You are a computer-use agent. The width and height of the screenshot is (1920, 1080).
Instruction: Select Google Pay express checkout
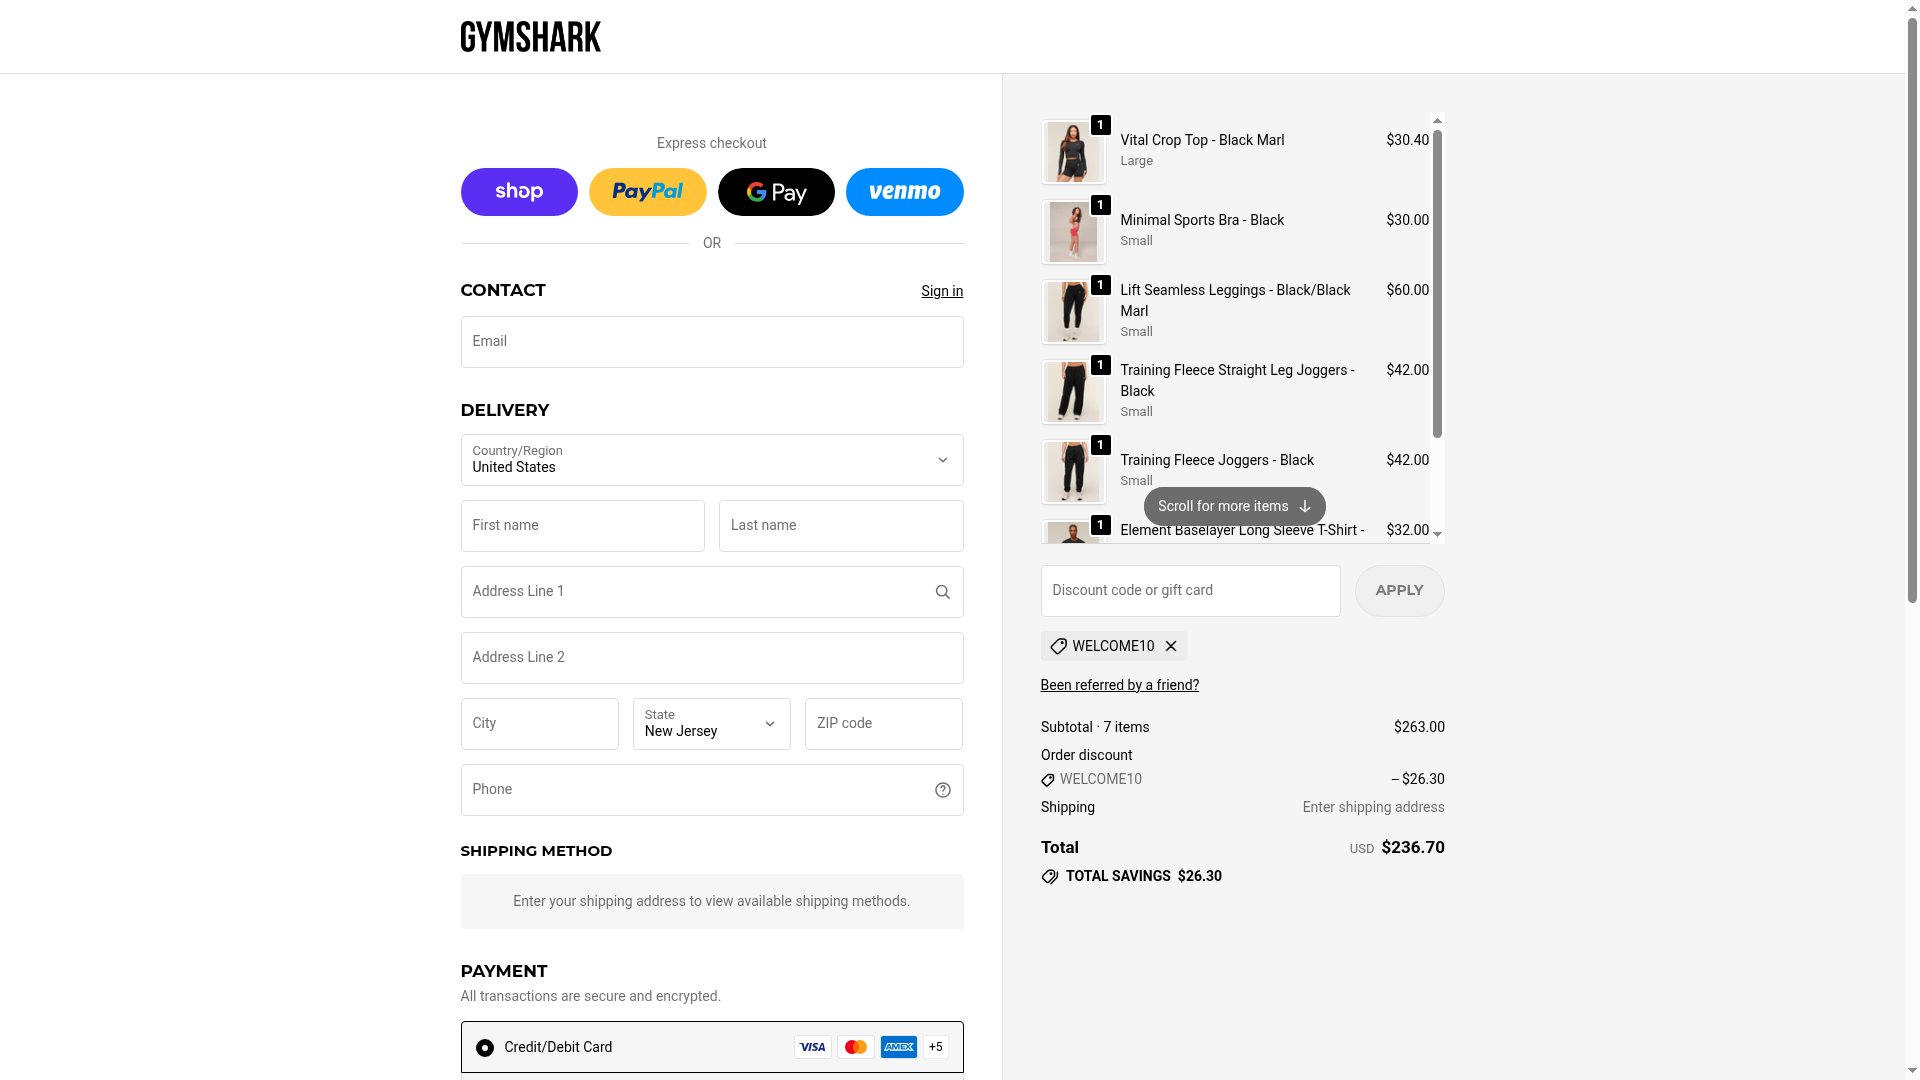click(776, 192)
